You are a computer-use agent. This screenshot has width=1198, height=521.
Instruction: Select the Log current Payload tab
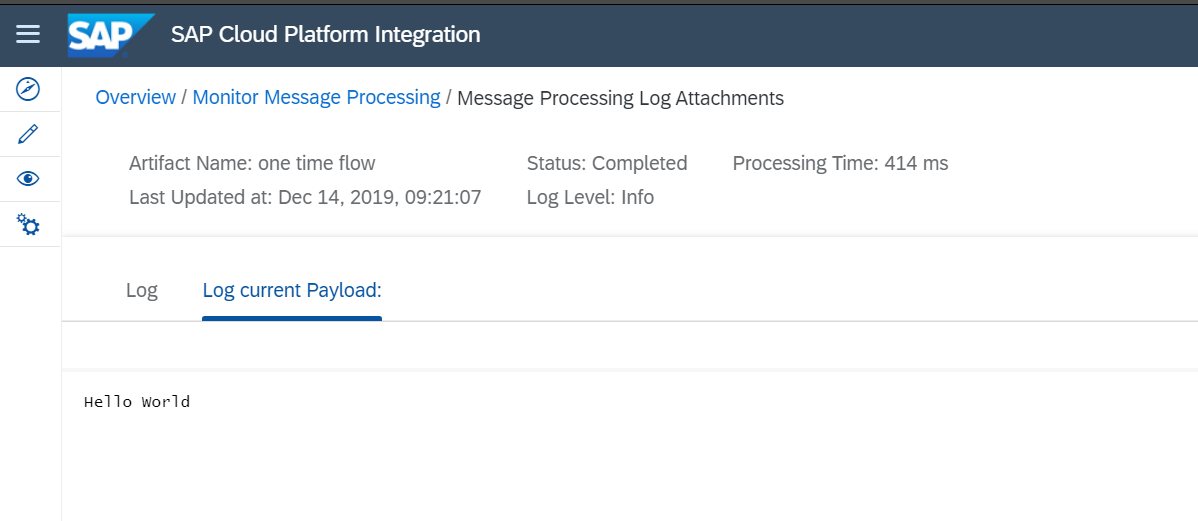pyautogui.click(x=292, y=291)
